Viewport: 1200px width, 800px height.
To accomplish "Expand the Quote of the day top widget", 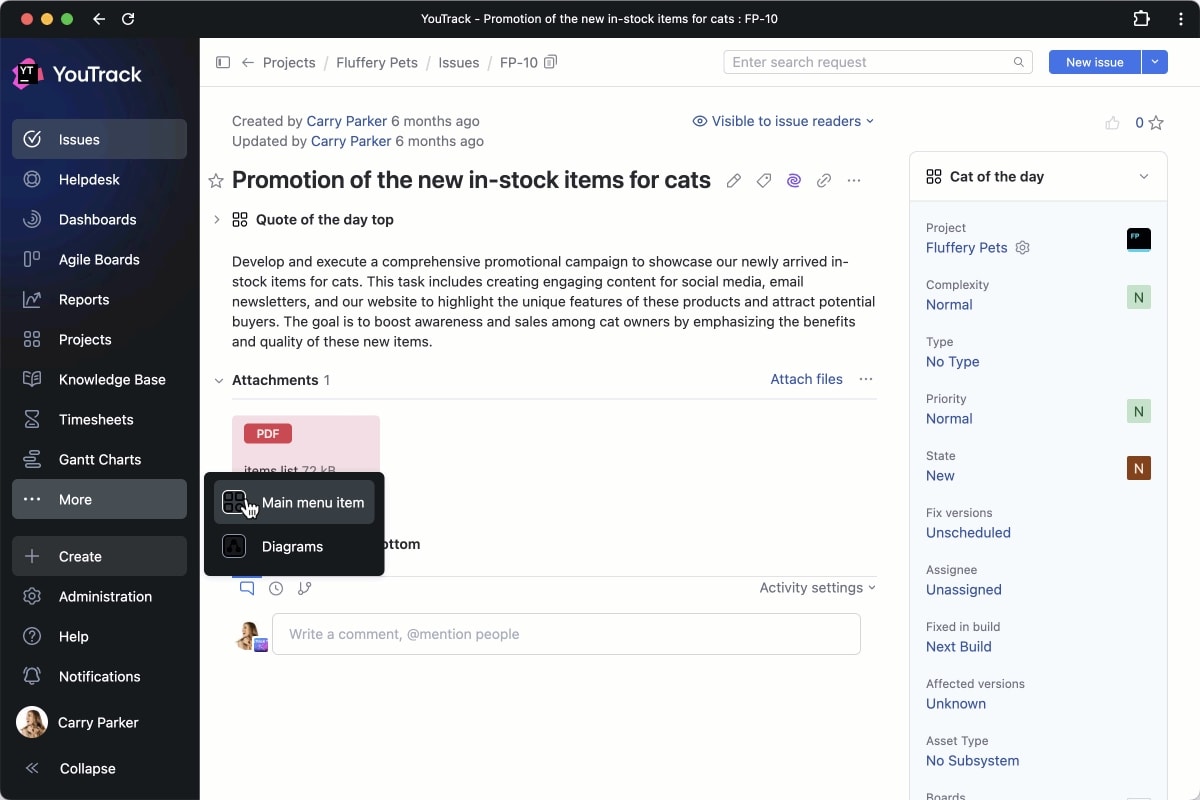I will pos(217,220).
